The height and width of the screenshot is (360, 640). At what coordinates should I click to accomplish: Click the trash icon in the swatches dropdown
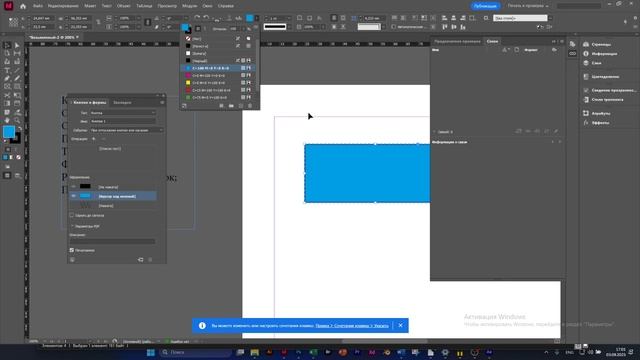pos(250,106)
